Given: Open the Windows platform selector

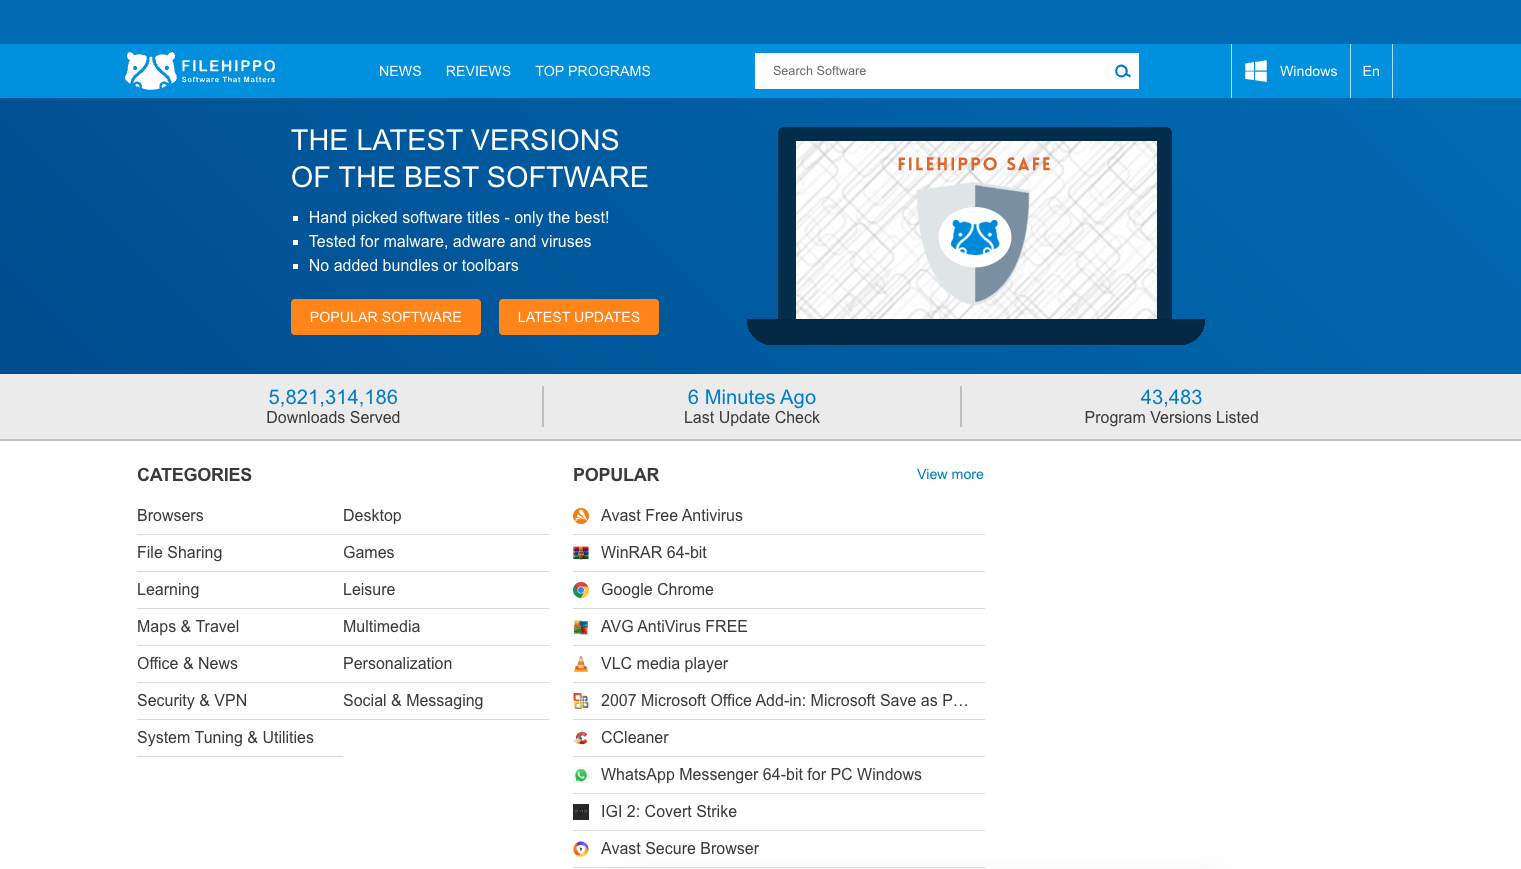Looking at the screenshot, I should pos(1291,71).
